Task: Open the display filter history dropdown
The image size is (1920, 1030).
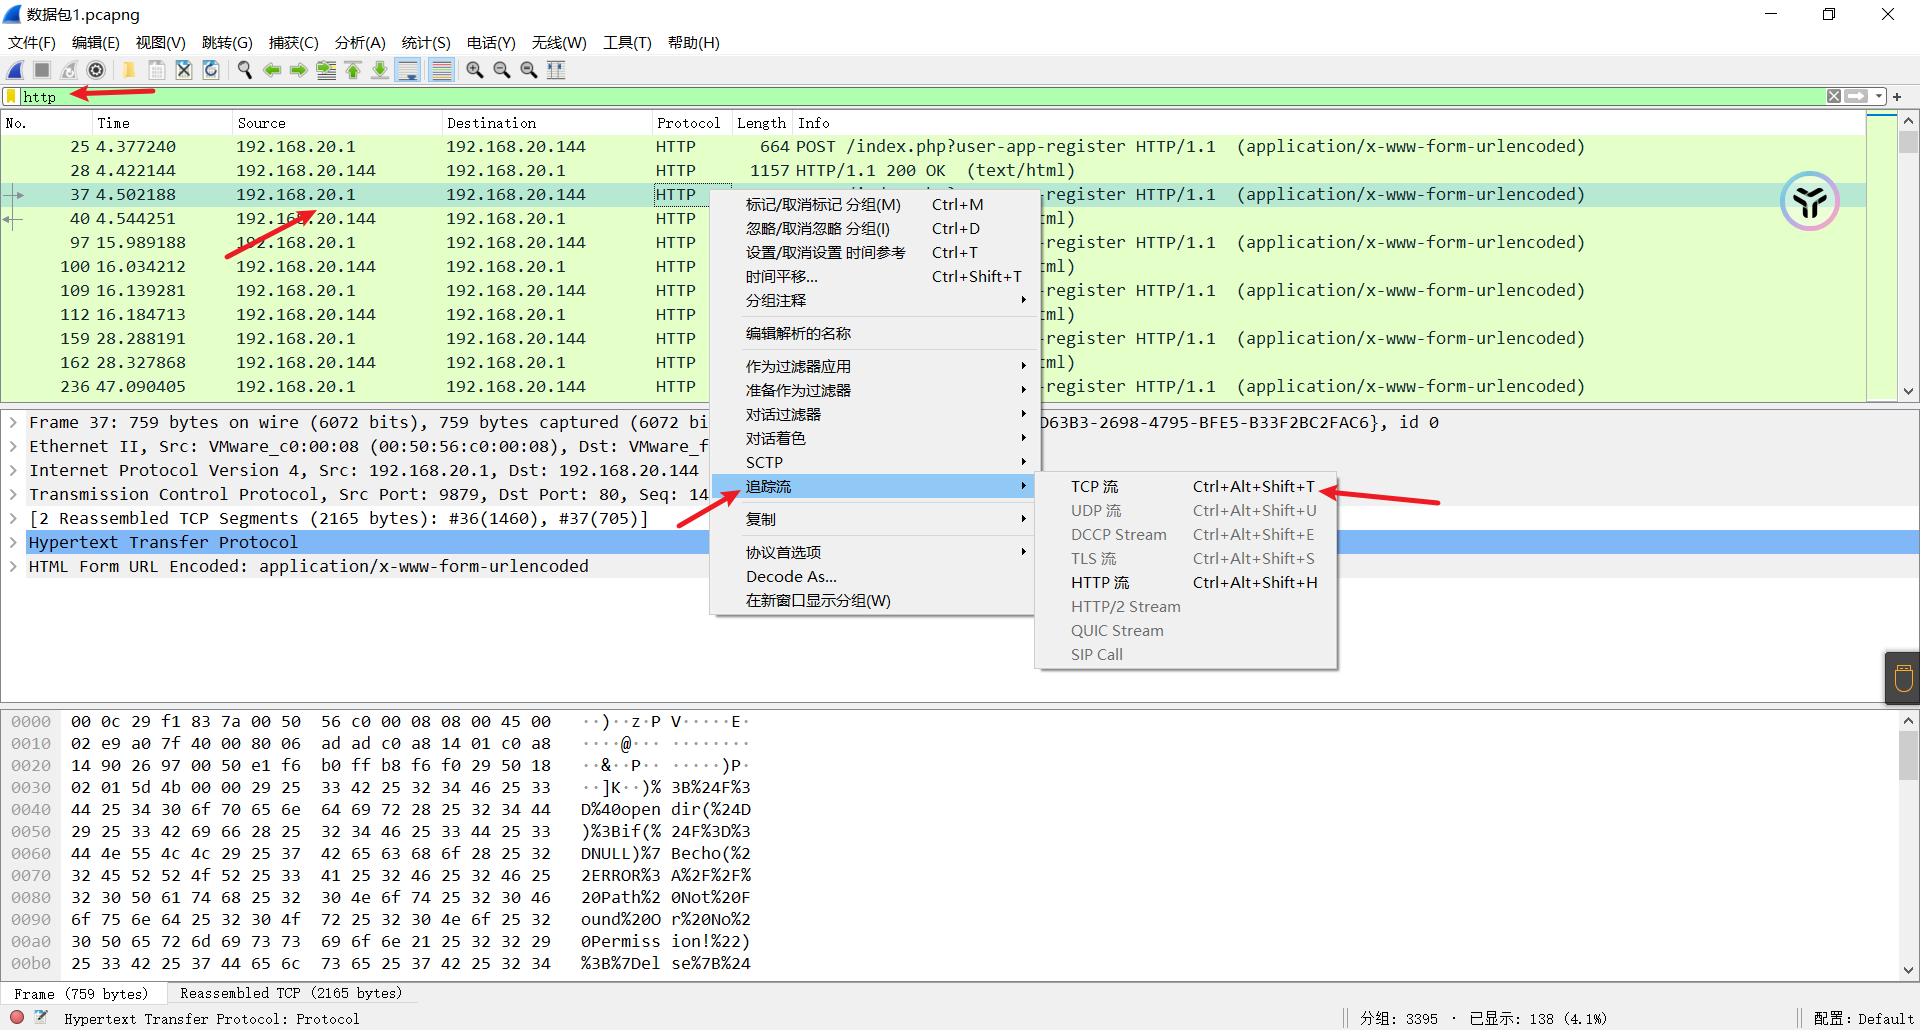Action: (1879, 97)
